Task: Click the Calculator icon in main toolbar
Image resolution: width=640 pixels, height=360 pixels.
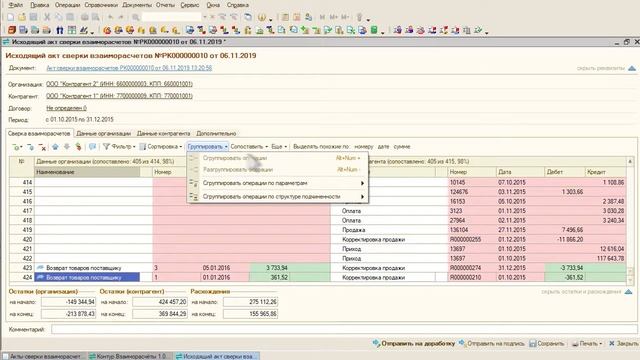Action: (285, 17)
